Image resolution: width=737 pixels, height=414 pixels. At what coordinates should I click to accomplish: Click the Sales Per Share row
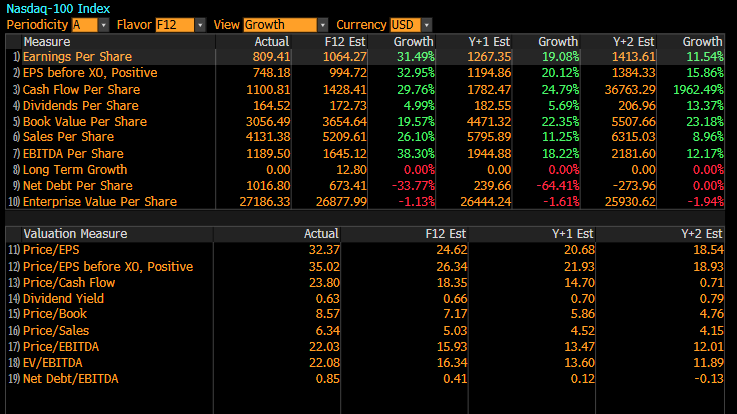[68, 137]
